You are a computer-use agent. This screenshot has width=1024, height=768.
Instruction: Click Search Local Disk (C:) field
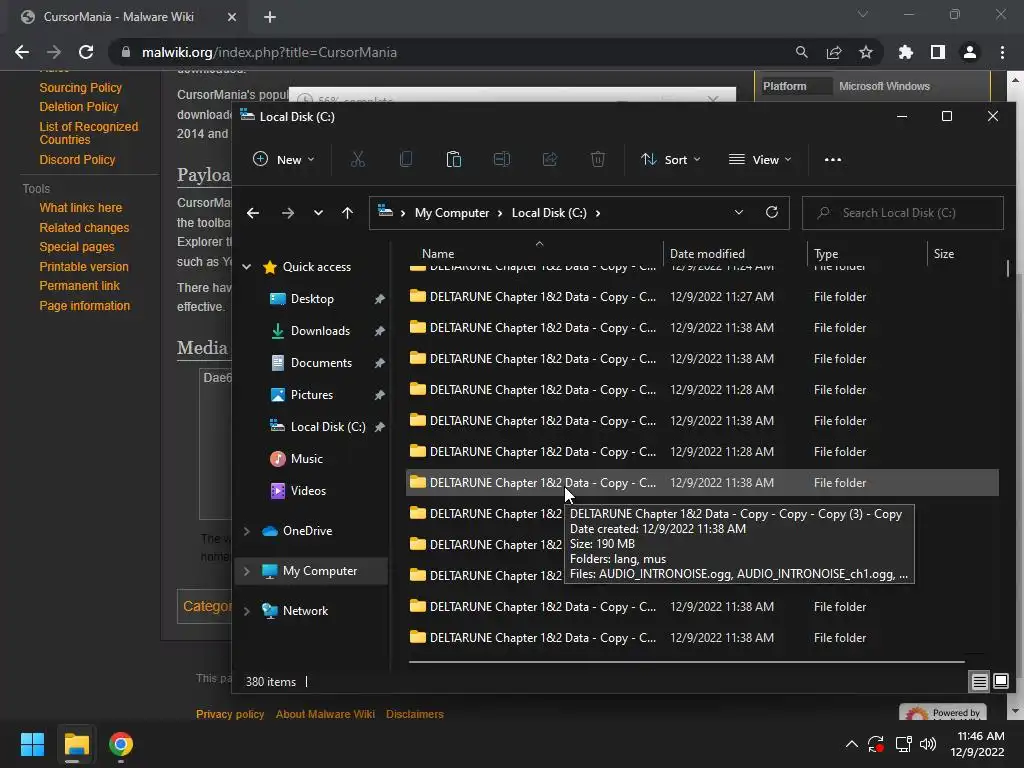(903, 213)
